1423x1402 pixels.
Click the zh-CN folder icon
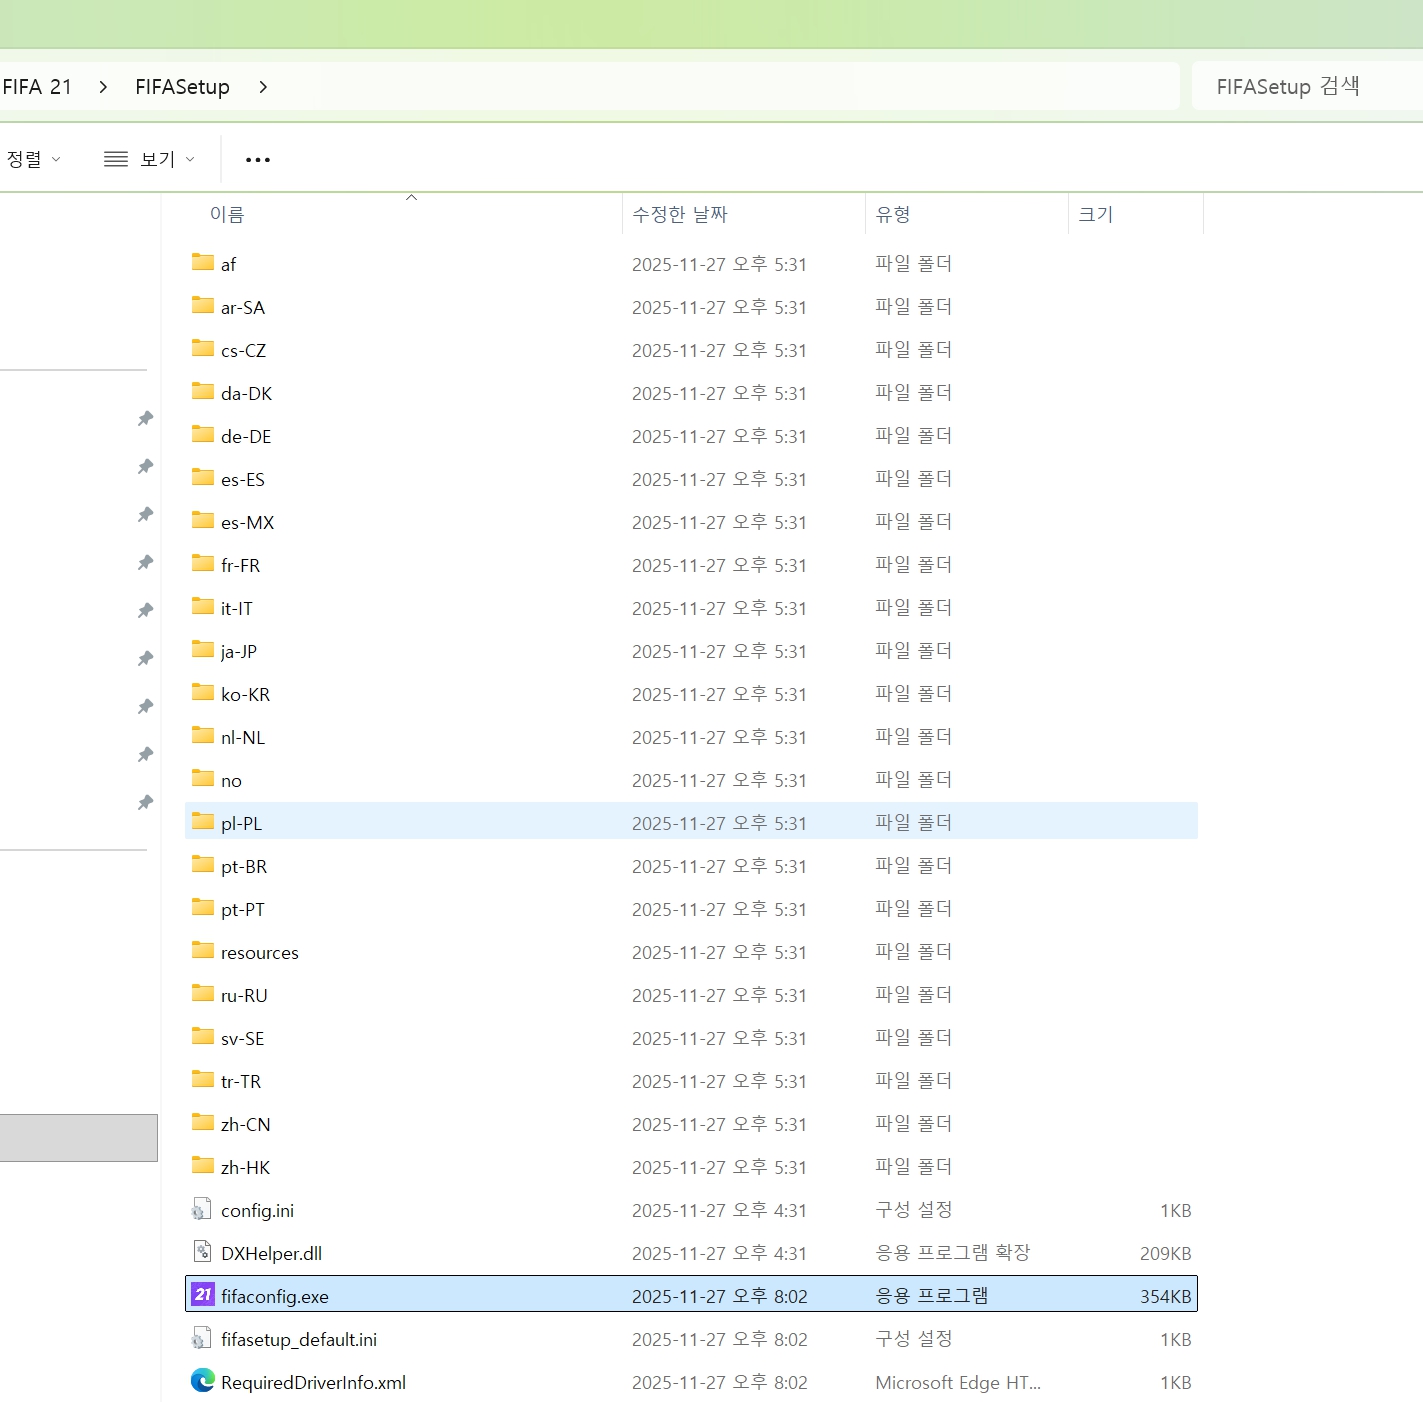(203, 1123)
